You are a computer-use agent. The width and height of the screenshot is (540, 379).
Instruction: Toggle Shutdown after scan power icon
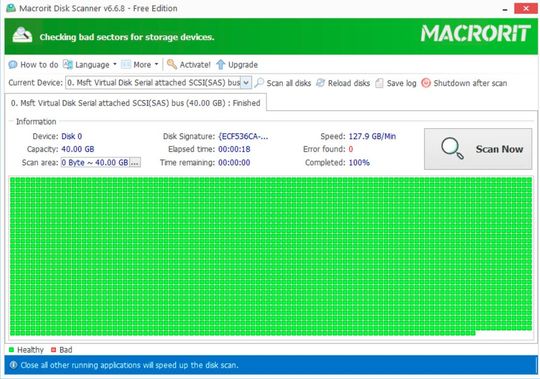click(426, 83)
